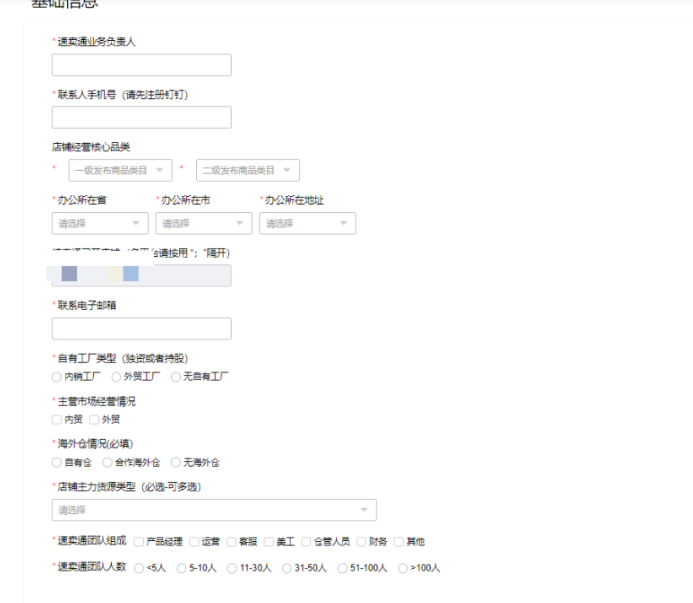Screen dimensions: 693x603
Task: Select the 11-30人 team size option
Action: [233, 568]
